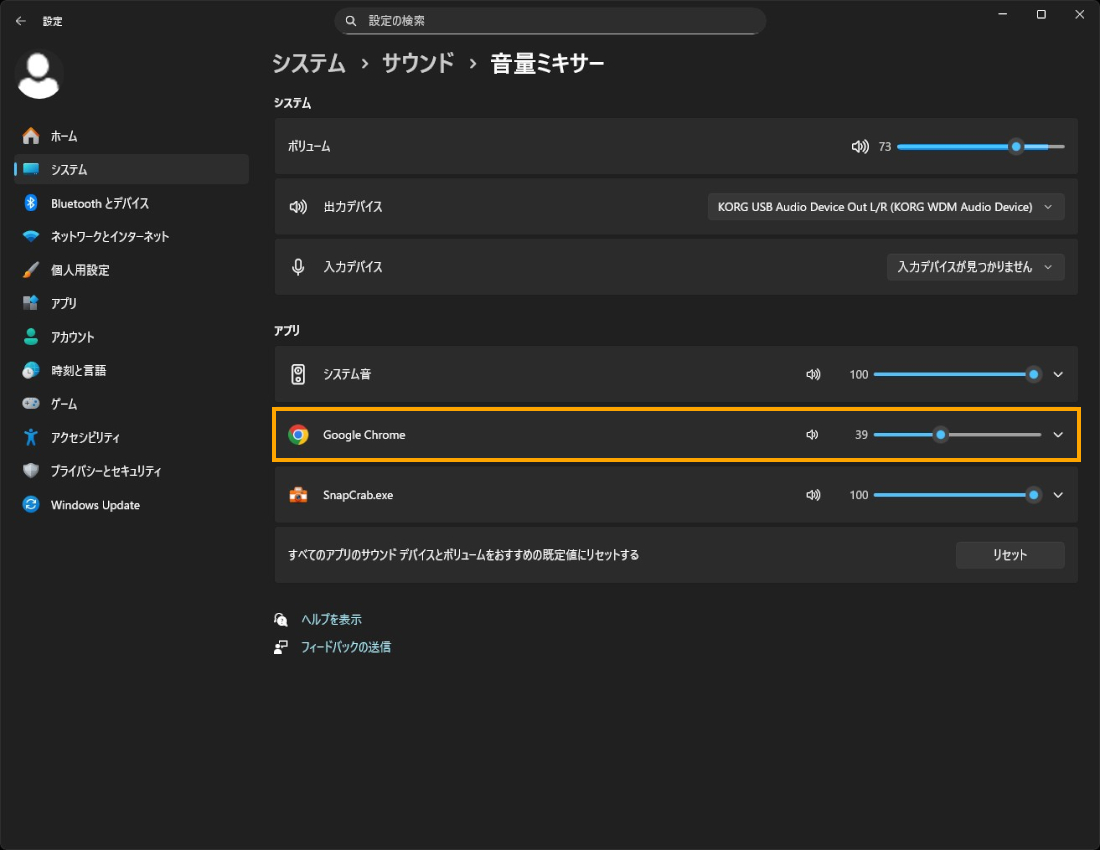
Task: Click the ヘルプを表示 help icon
Action: (x=281, y=619)
